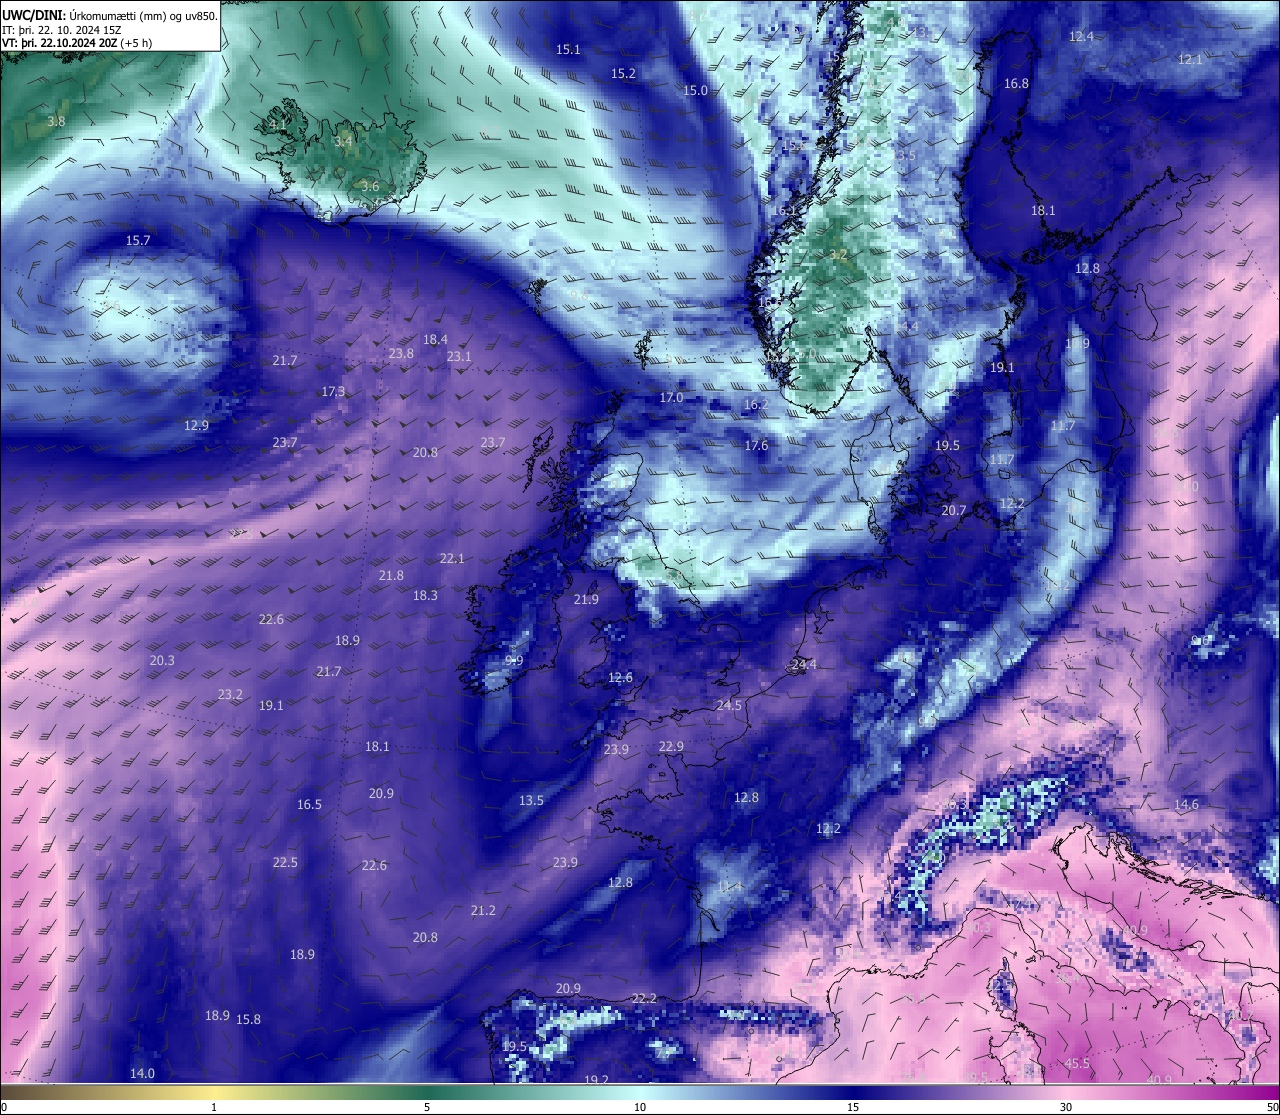Image resolution: width=1280 pixels, height=1115 pixels.
Task: Click the legend tick label 30
Action: tap(1066, 1107)
